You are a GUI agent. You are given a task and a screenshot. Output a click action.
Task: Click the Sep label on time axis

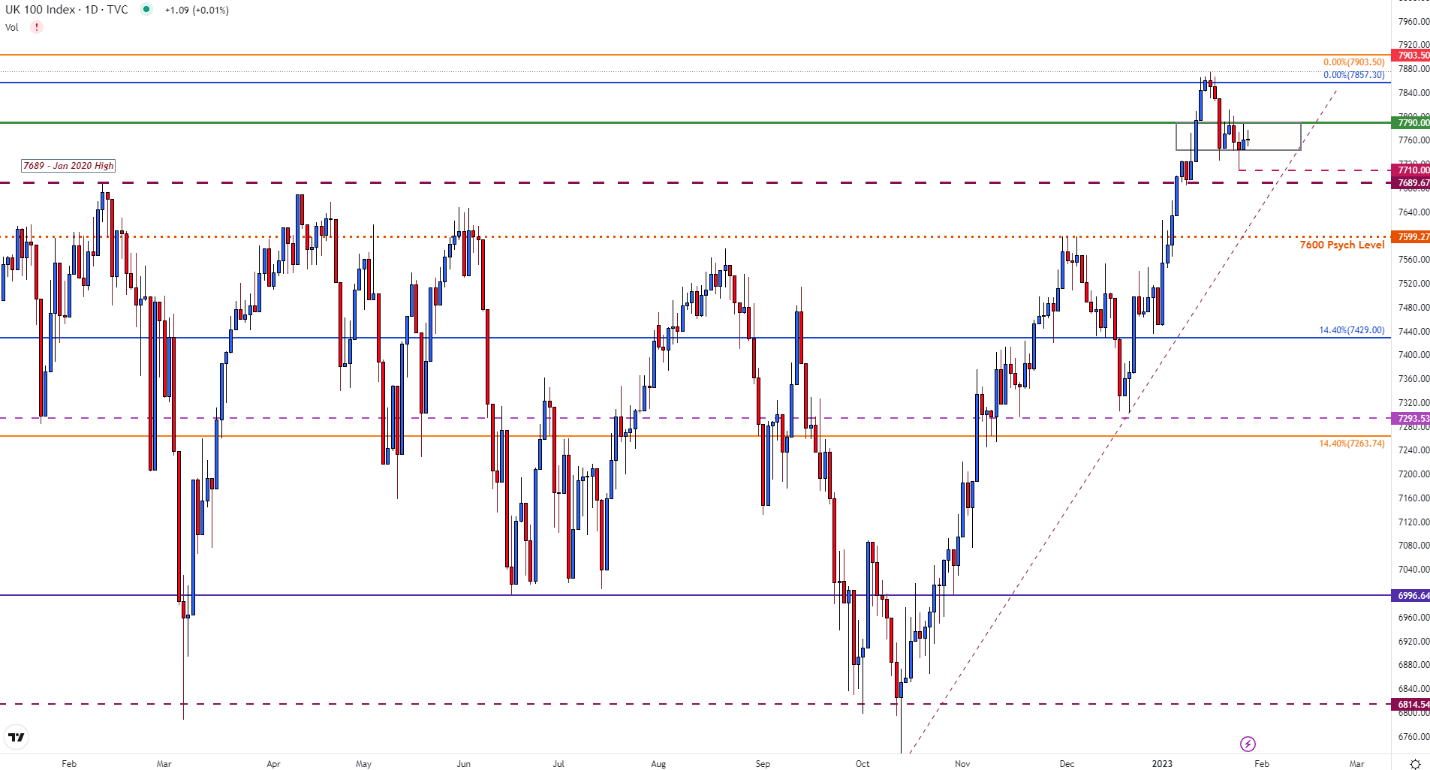click(x=763, y=763)
